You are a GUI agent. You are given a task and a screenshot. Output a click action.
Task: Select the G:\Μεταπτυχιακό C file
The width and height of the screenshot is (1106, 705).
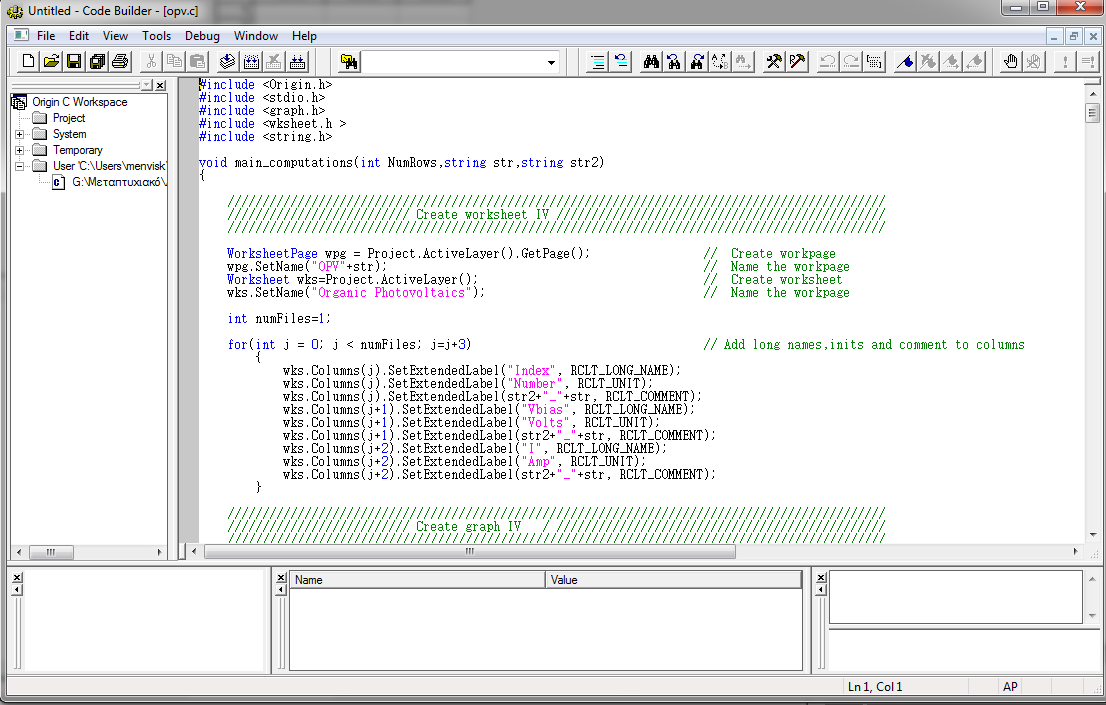point(119,182)
